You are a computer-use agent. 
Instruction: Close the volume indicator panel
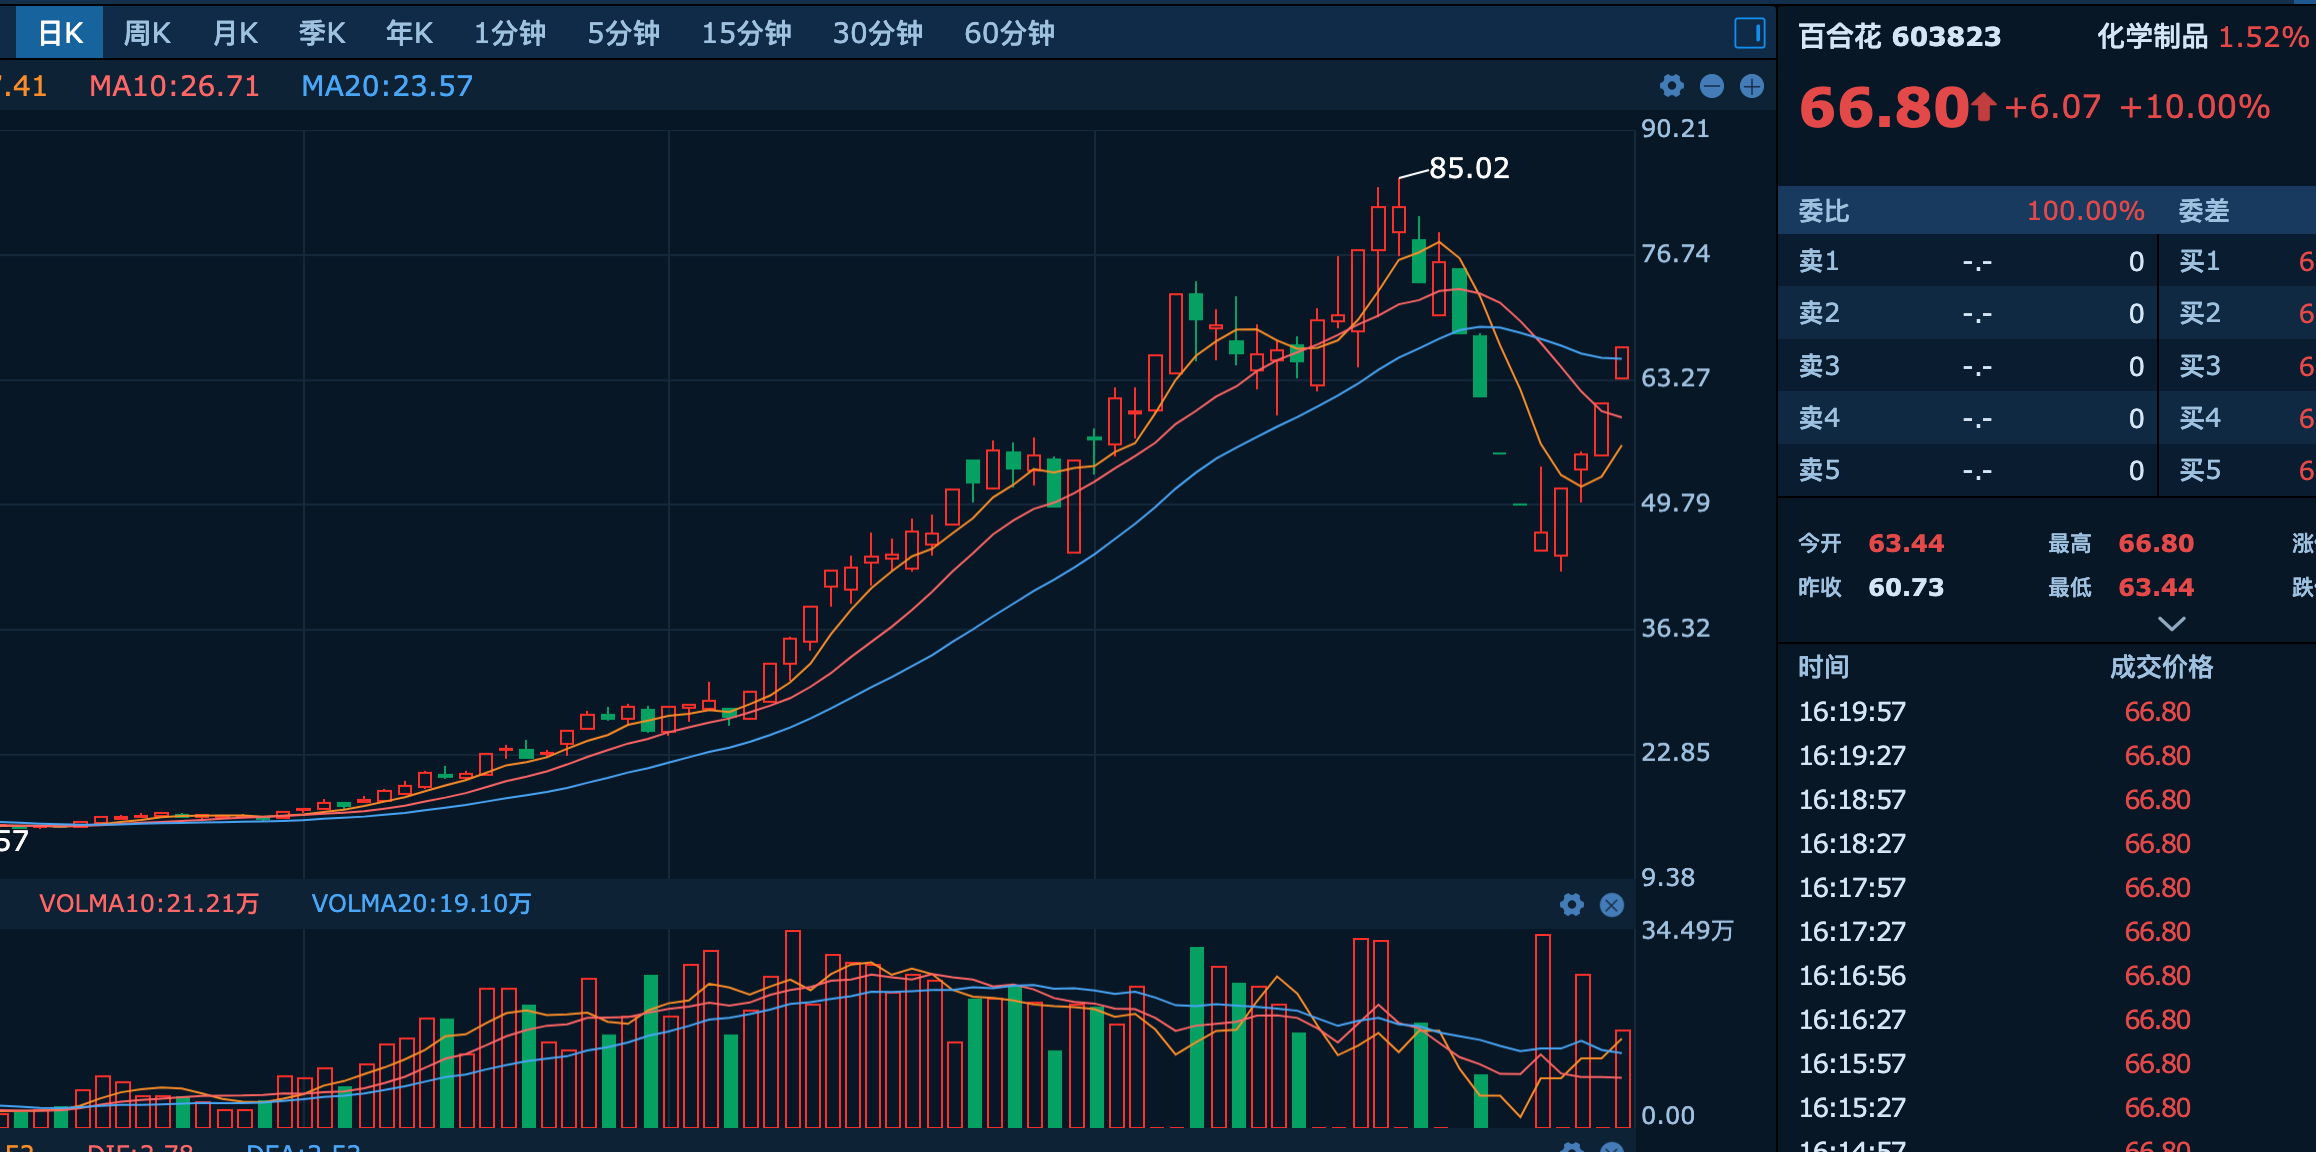click(x=1612, y=905)
